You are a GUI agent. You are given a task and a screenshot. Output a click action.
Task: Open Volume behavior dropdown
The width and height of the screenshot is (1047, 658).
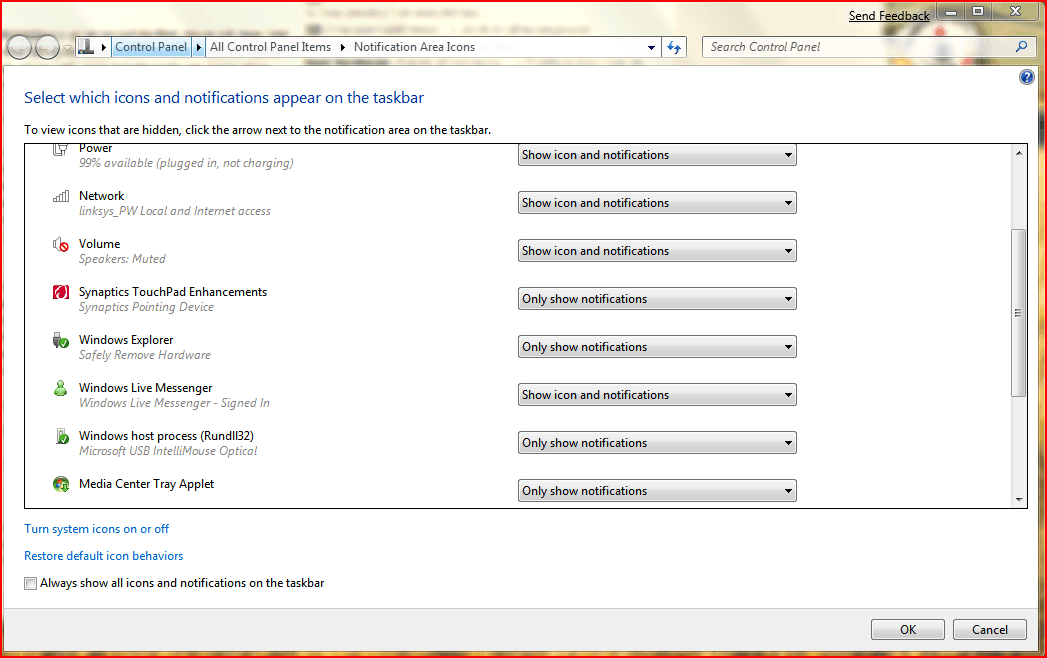tap(657, 251)
